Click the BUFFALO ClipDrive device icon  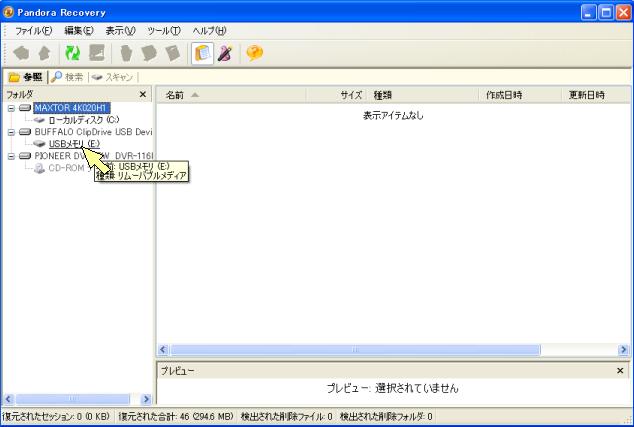(25, 132)
